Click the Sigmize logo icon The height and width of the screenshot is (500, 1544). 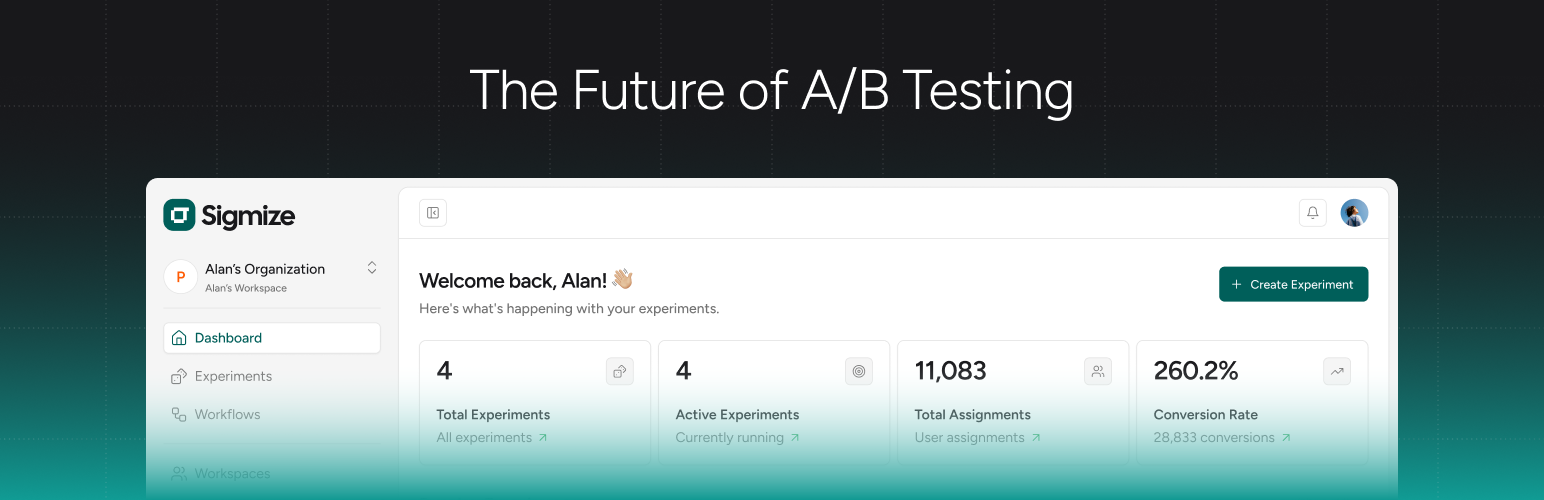click(x=180, y=215)
